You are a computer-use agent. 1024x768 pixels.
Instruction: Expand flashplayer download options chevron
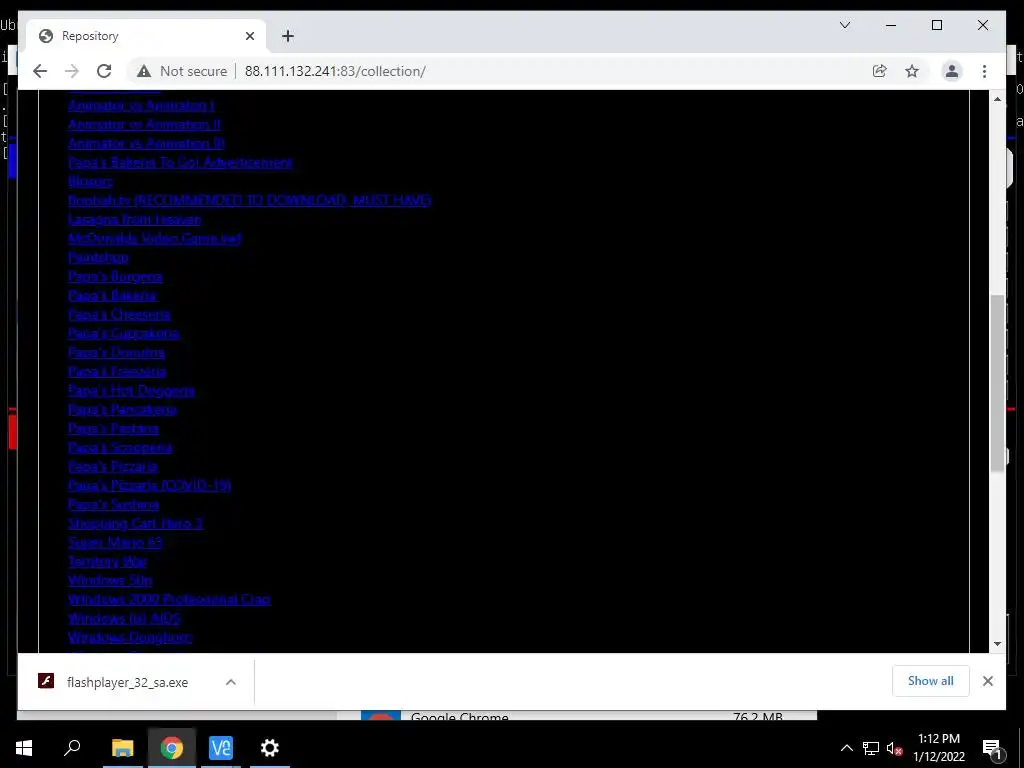coord(231,682)
